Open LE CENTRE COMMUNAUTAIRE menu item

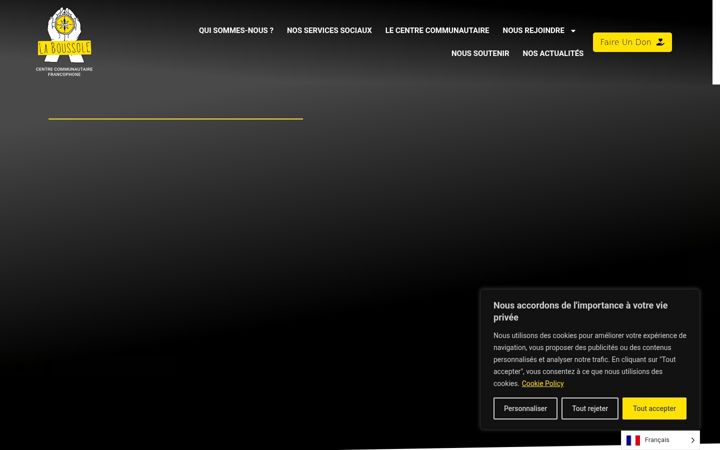pyautogui.click(x=437, y=30)
